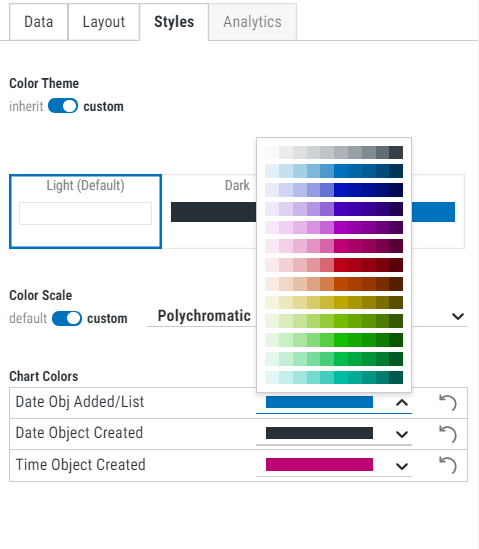Viewport: 479px width, 549px height.
Task: Collapse the Date Obj Added/List color picker
Action: (x=402, y=403)
